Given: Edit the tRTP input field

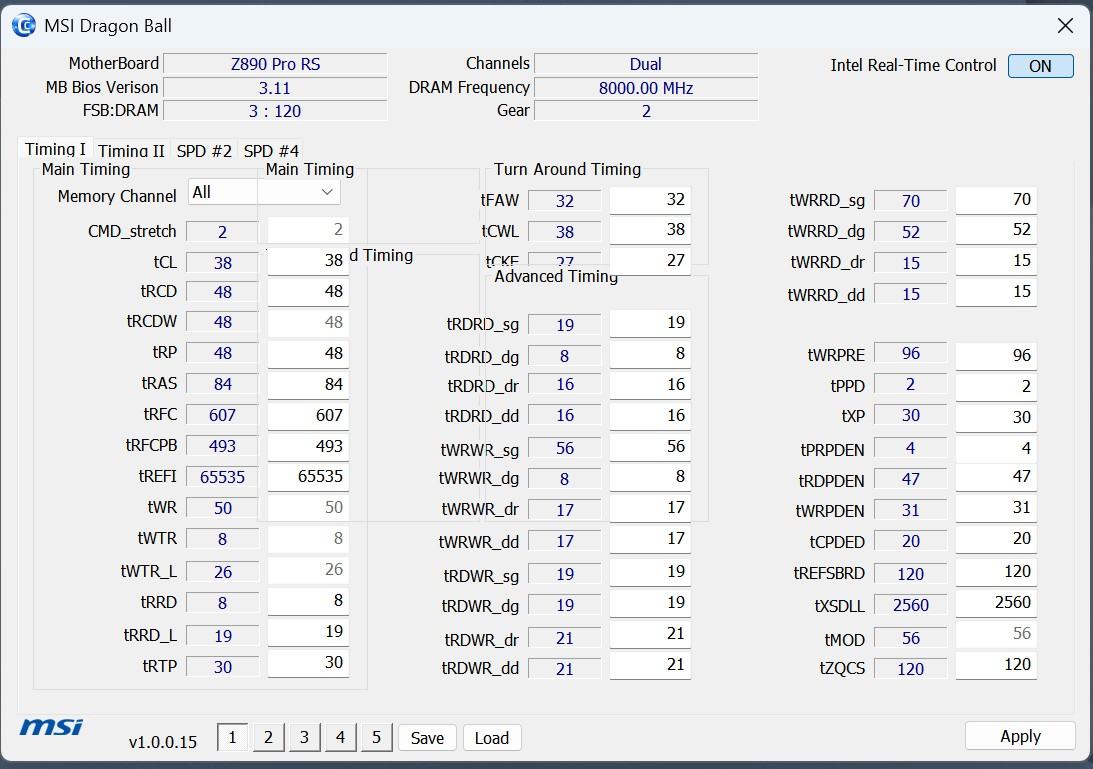Looking at the screenshot, I should click(308, 663).
